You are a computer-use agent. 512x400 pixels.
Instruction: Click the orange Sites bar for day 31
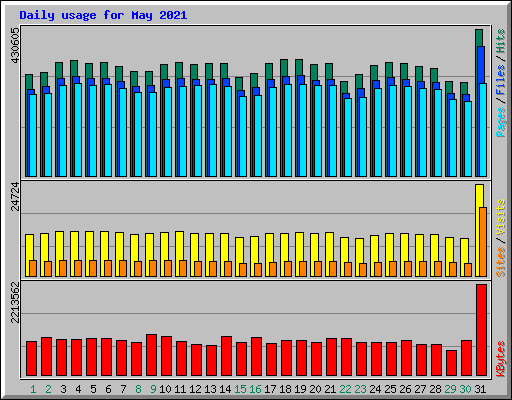pos(483,242)
